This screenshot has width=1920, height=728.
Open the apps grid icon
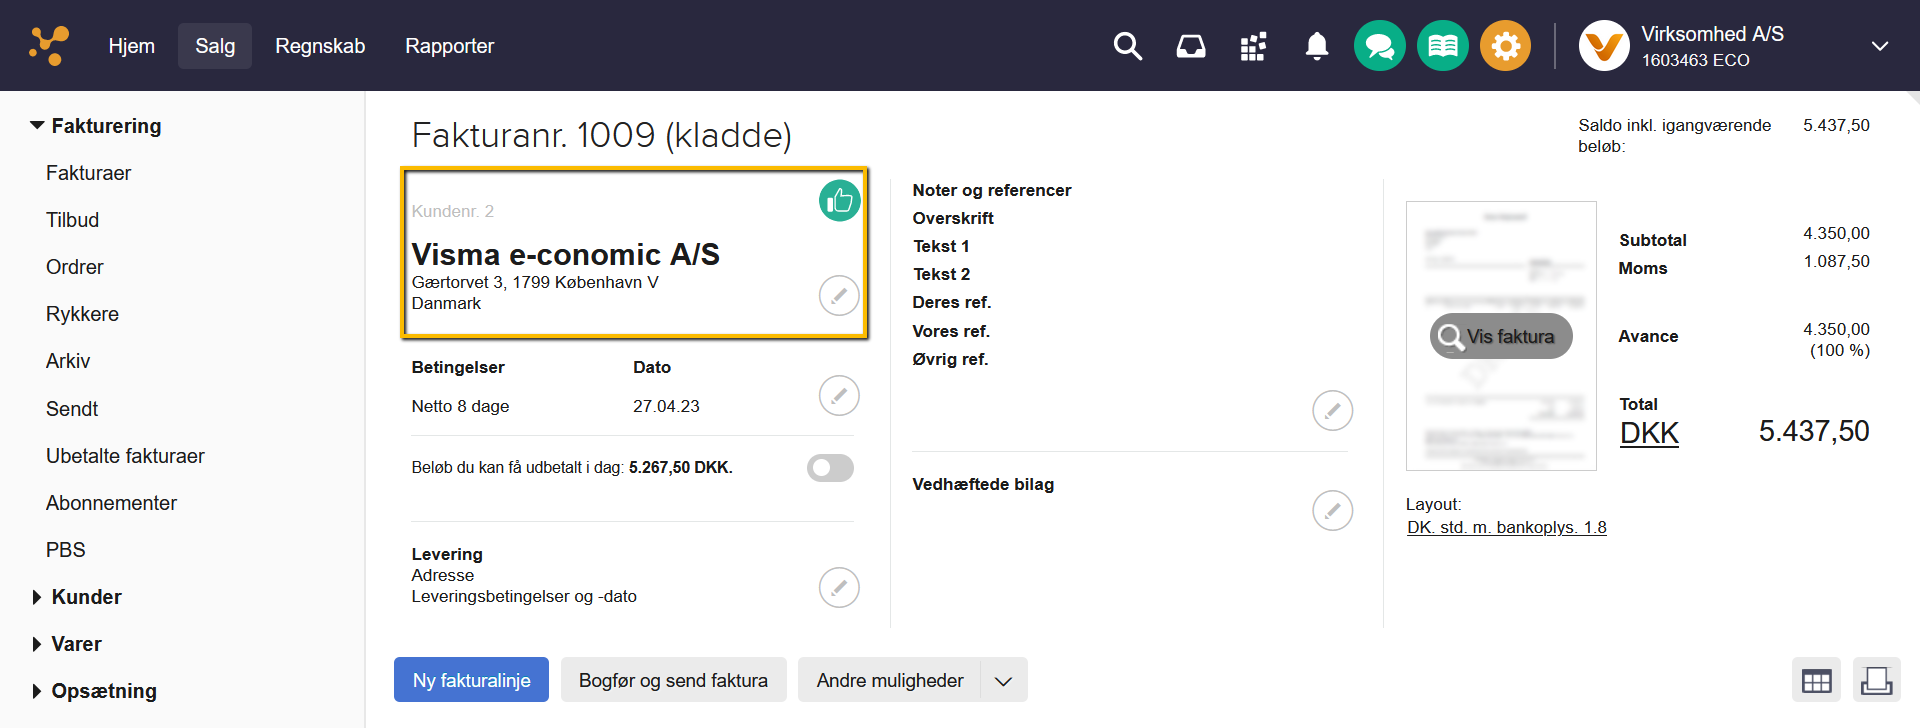pyautogui.click(x=1253, y=46)
